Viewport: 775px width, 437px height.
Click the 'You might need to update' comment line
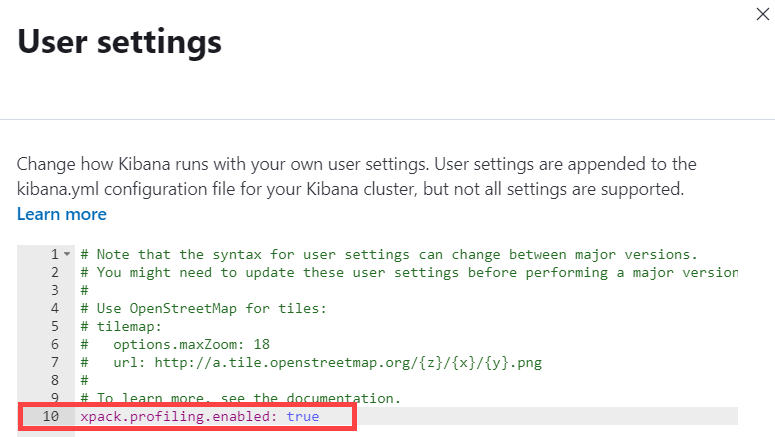(x=400, y=272)
